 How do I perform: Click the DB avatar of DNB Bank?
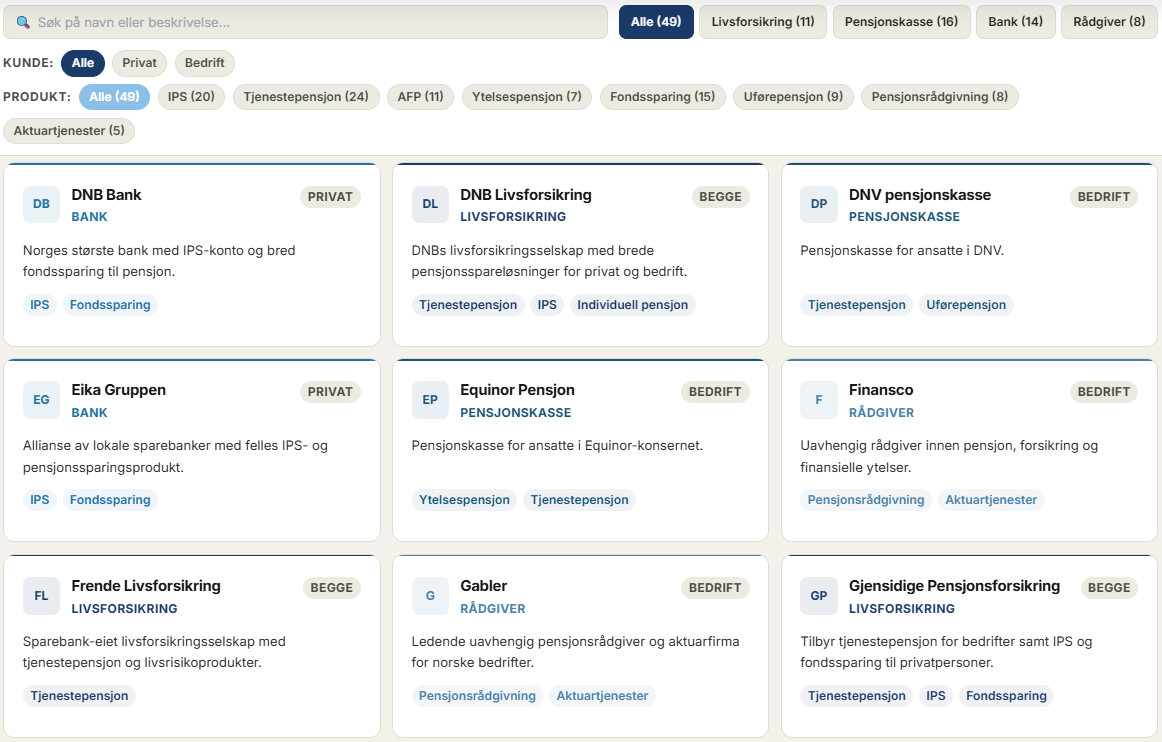[x=42, y=204]
